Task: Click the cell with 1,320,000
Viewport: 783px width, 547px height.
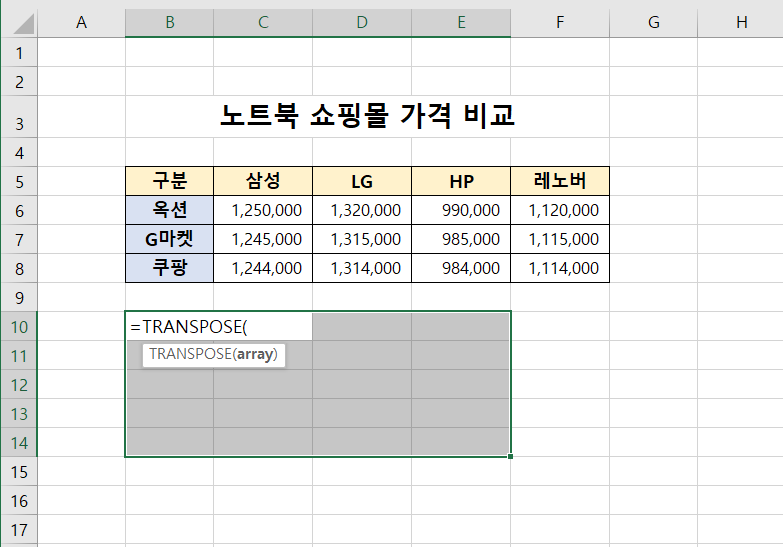Action: coord(362,210)
